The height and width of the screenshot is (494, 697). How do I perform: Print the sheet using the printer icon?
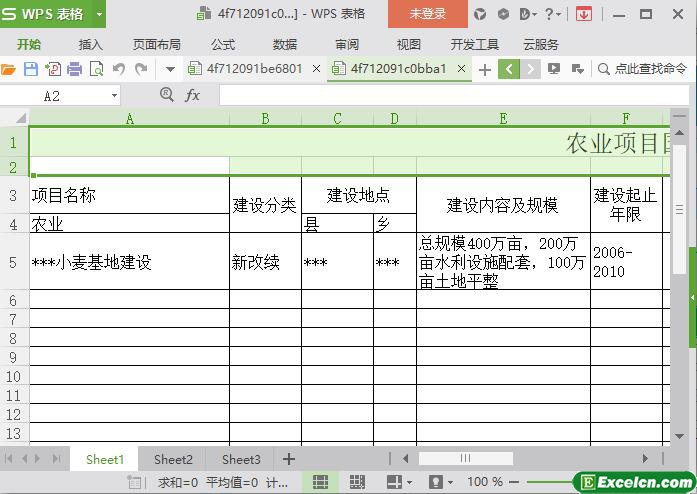tap(75, 69)
